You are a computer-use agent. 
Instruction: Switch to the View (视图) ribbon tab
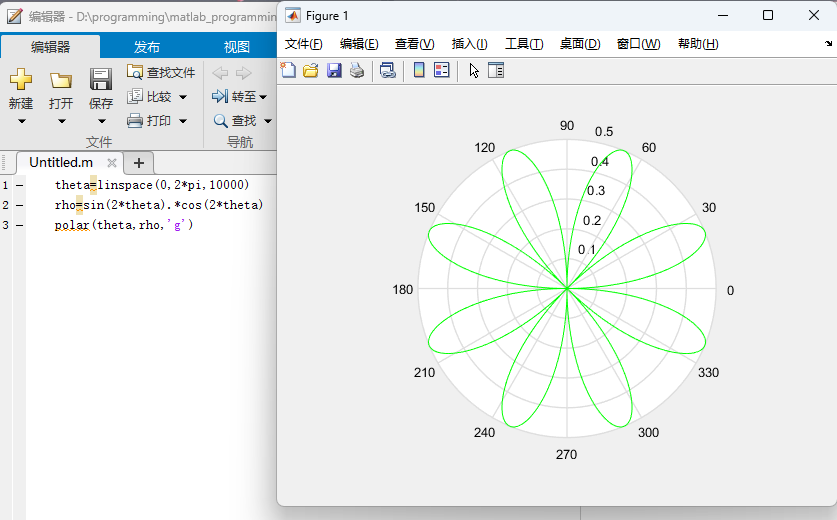[x=236, y=47]
